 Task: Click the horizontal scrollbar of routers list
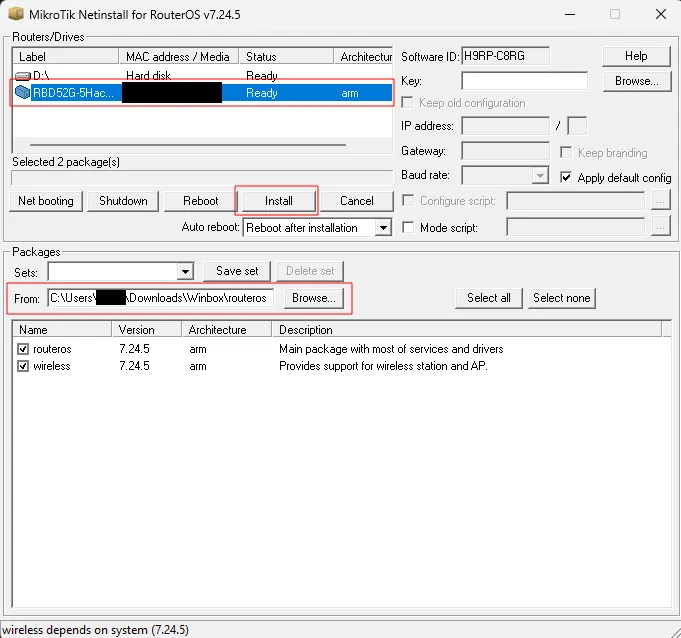click(x=188, y=145)
